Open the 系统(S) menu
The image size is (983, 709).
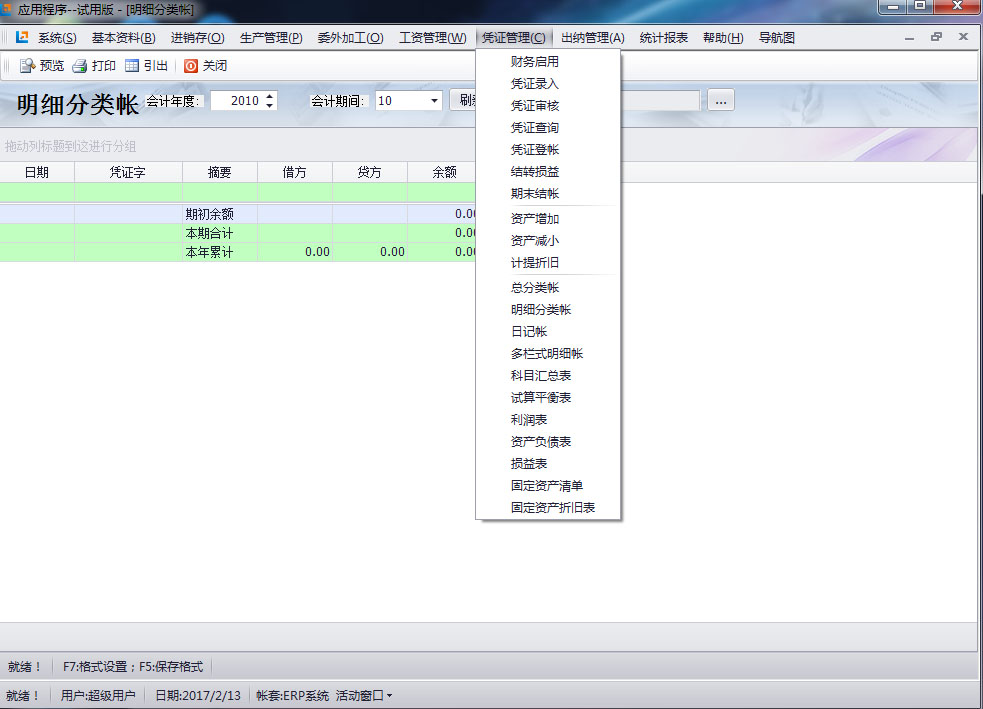pyautogui.click(x=57, y=38)
